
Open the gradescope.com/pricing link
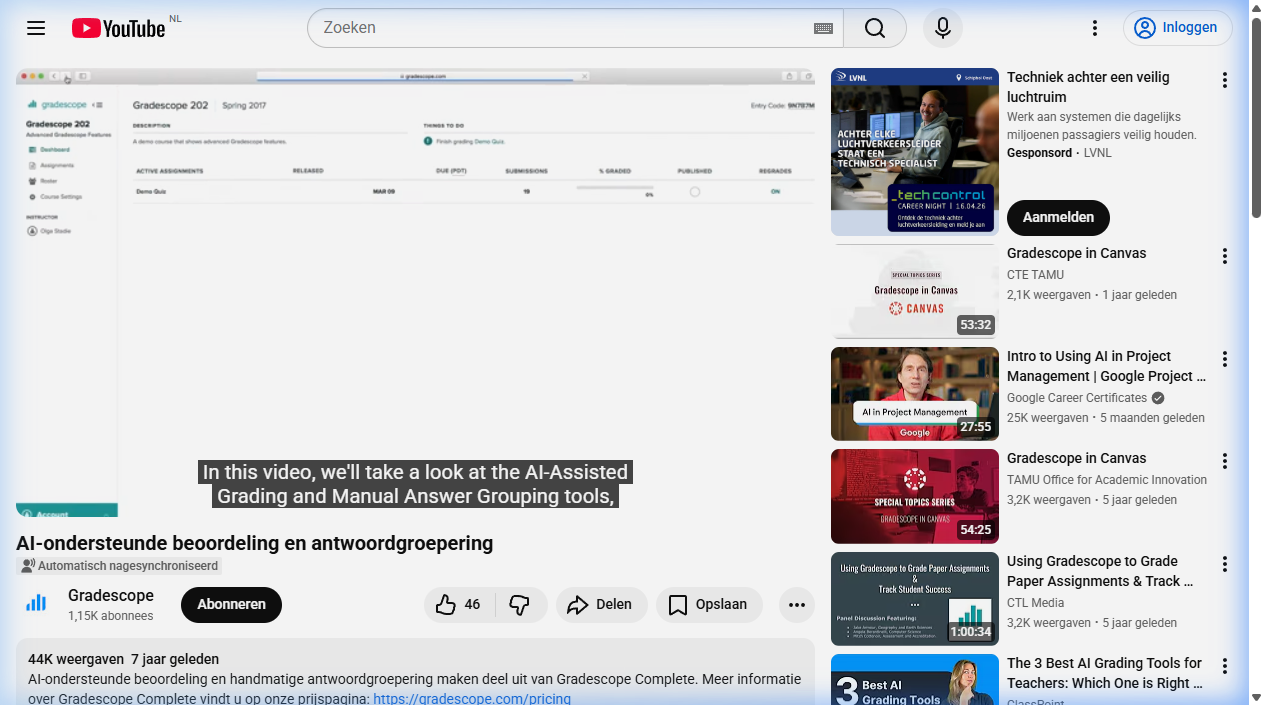point(471,698)
